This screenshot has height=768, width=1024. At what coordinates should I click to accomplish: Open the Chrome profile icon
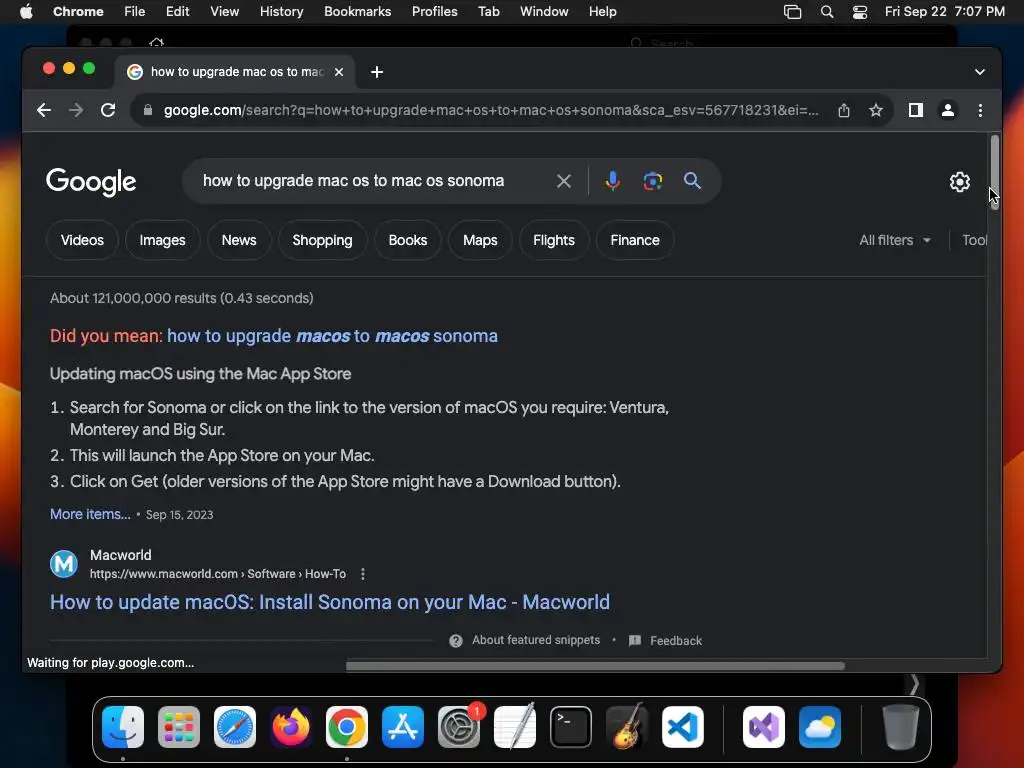(x=948, y=110)
